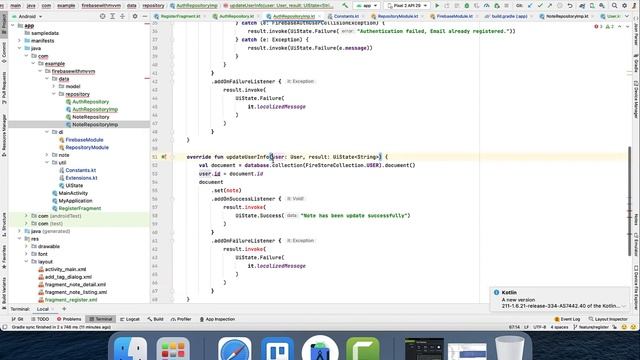Click the Kotlin notification info icon
This screenshot has height=360, width=640.
click(x=496, y=293)
